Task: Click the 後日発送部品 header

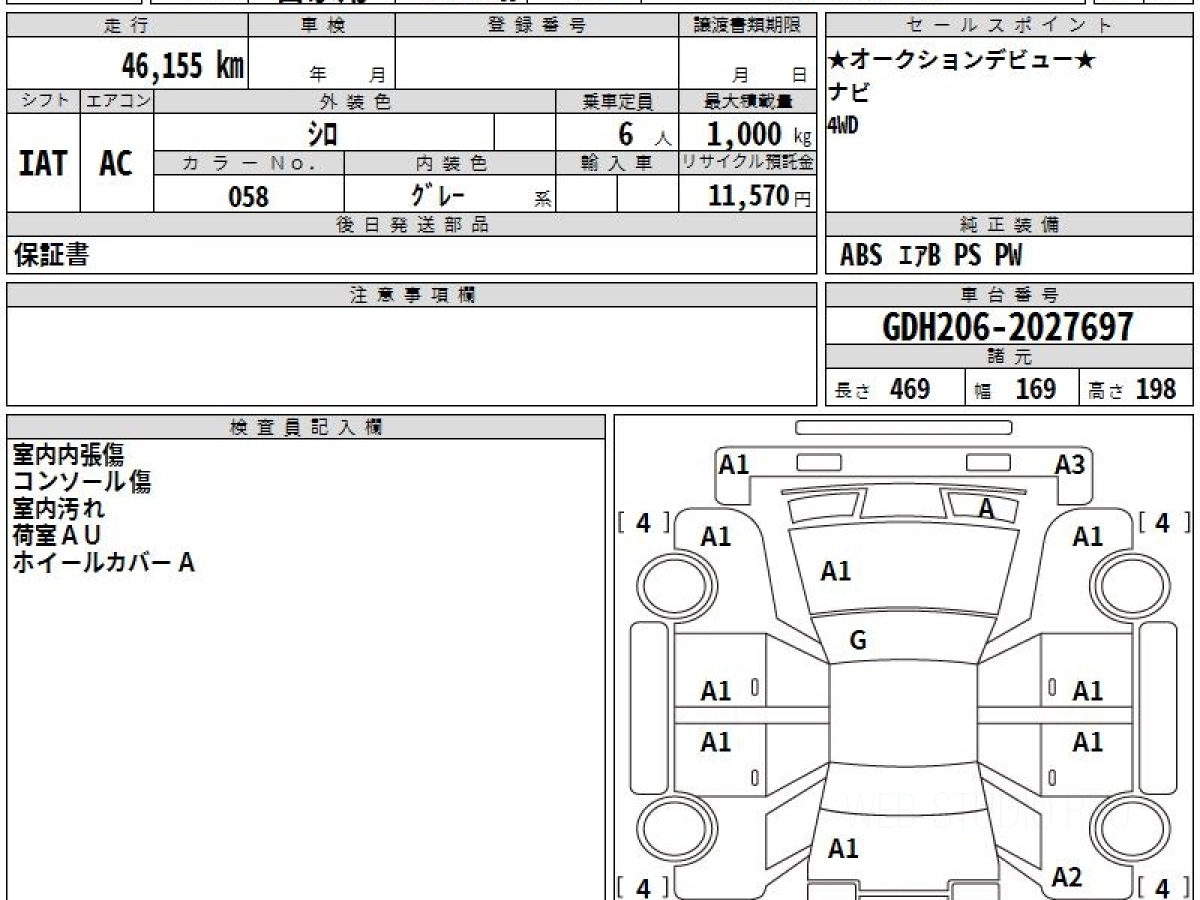Action: (412, 225)
